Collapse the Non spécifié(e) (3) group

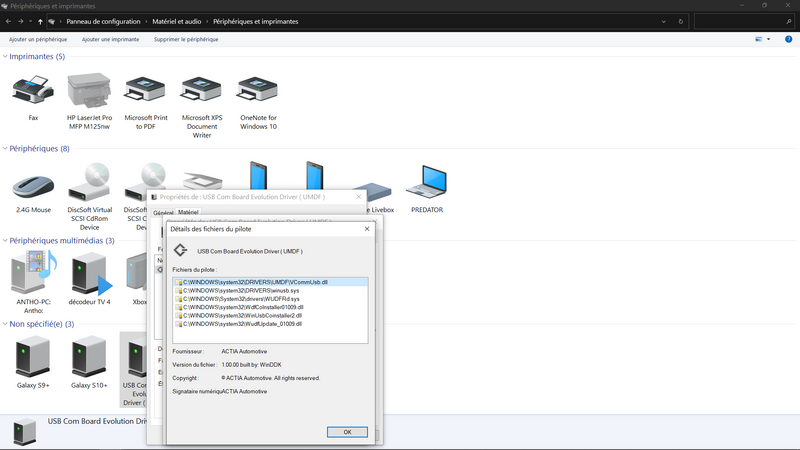(5, 324)
